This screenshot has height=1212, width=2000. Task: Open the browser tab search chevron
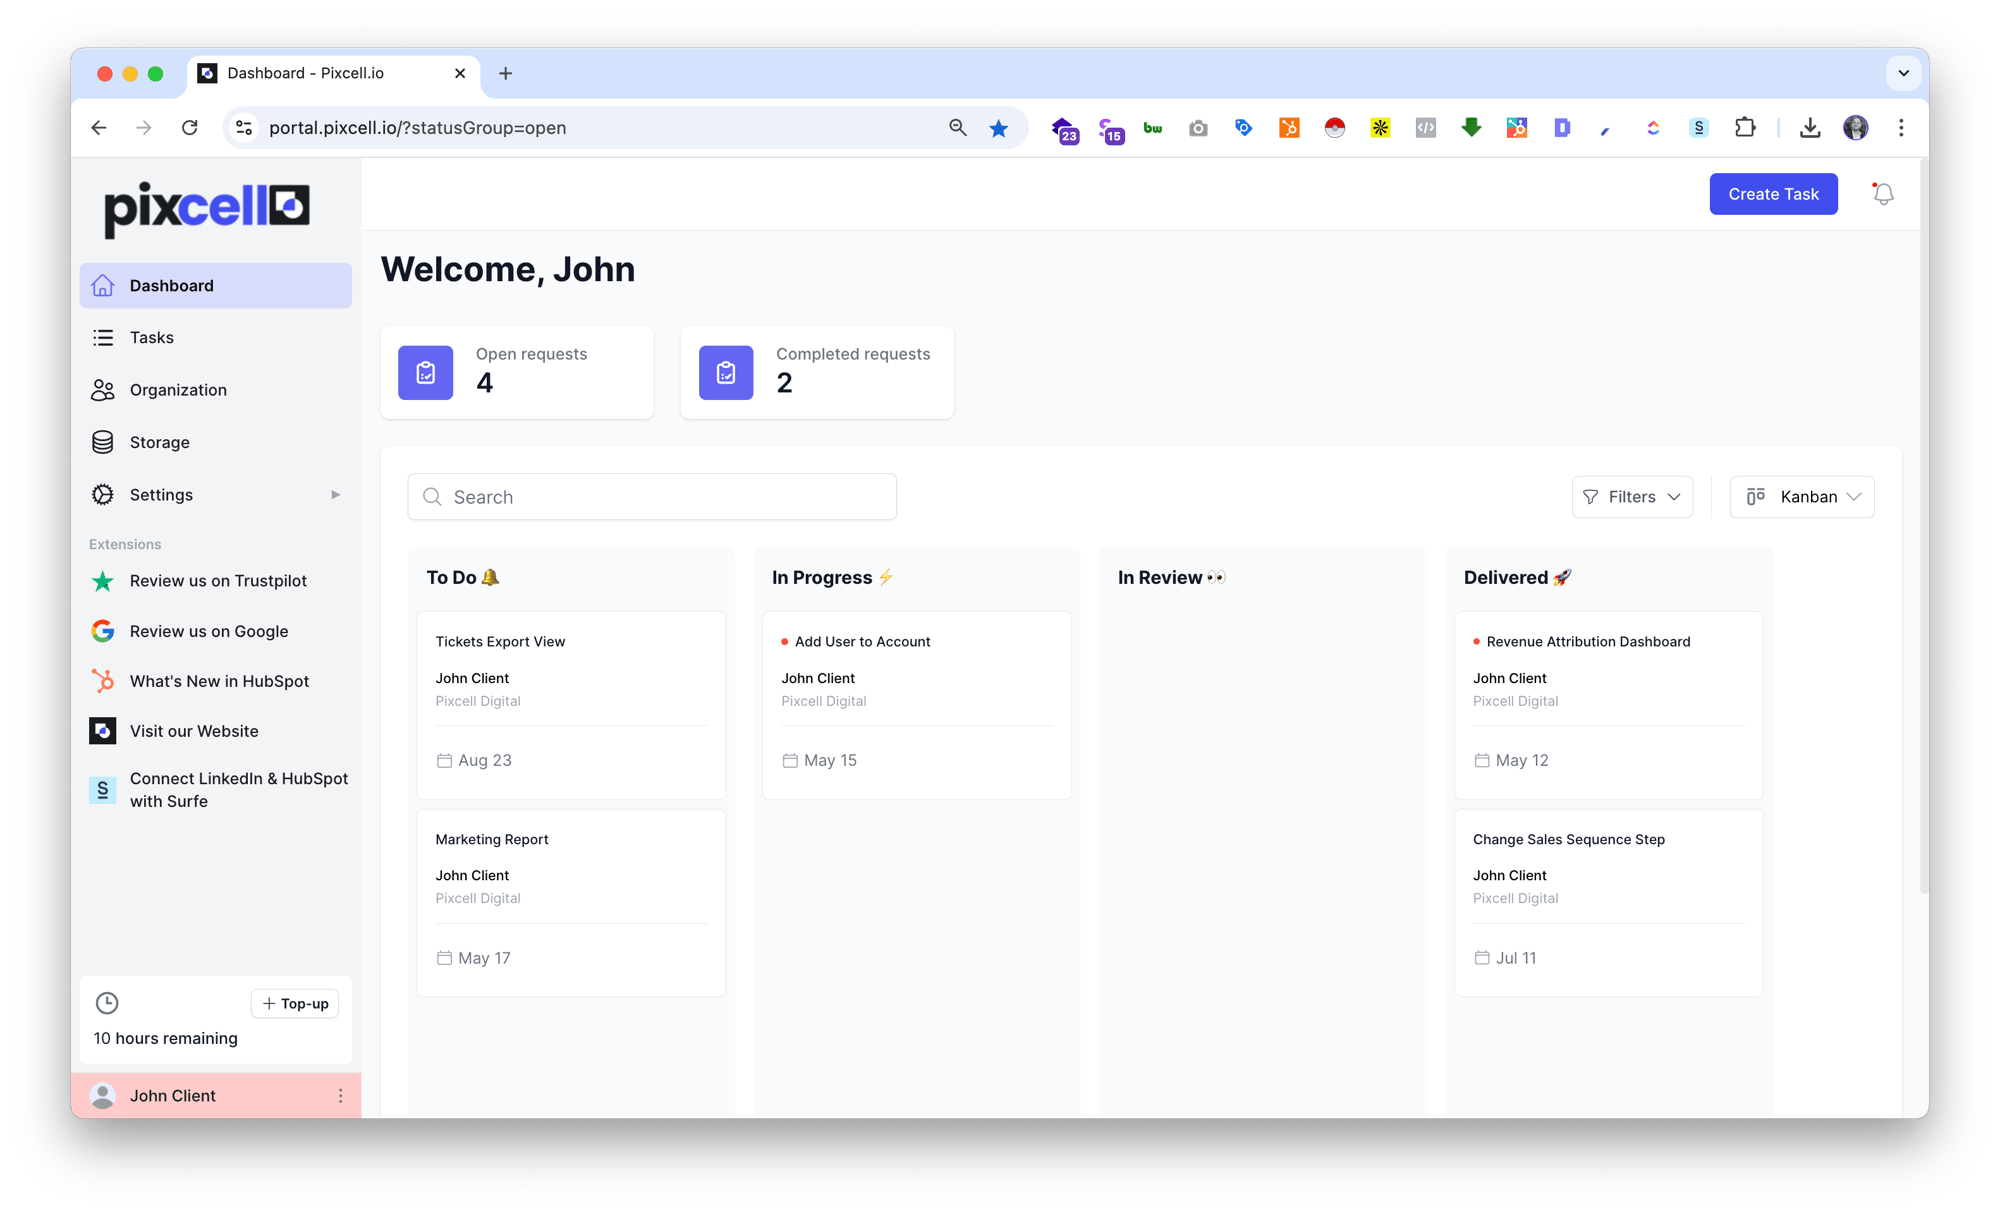coord(1903,73)
